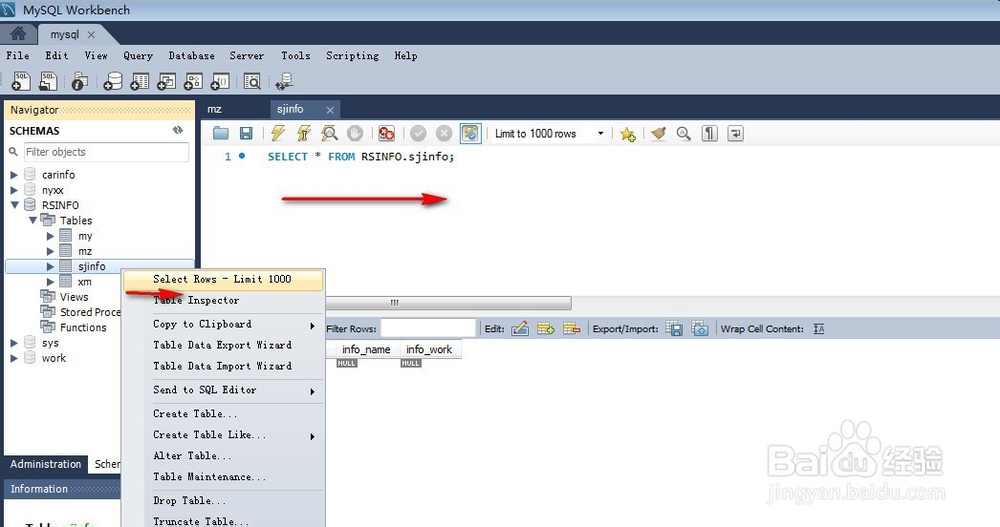The image size is (1000, 527).
Task: Expand the my table node
Action: point(50,235)
